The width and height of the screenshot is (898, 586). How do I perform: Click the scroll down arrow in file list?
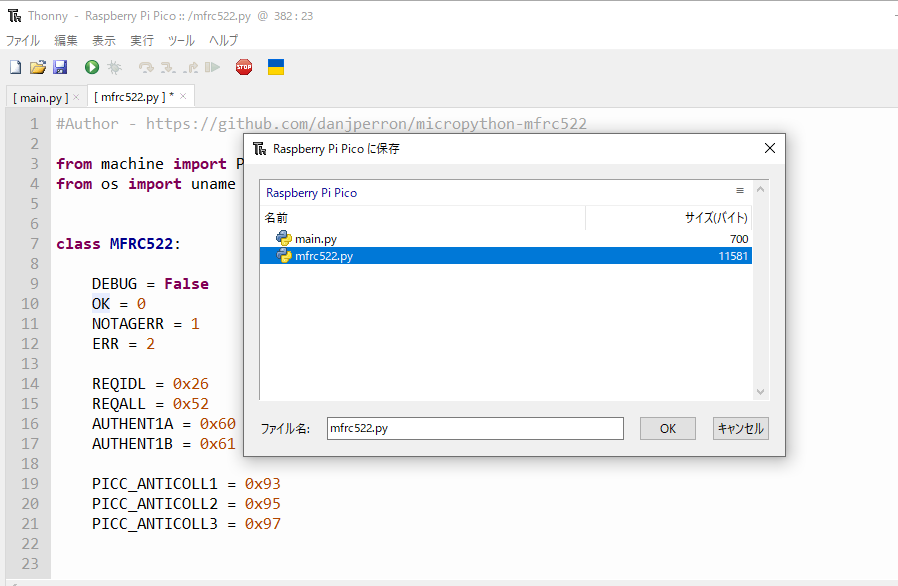coord(761,392)
